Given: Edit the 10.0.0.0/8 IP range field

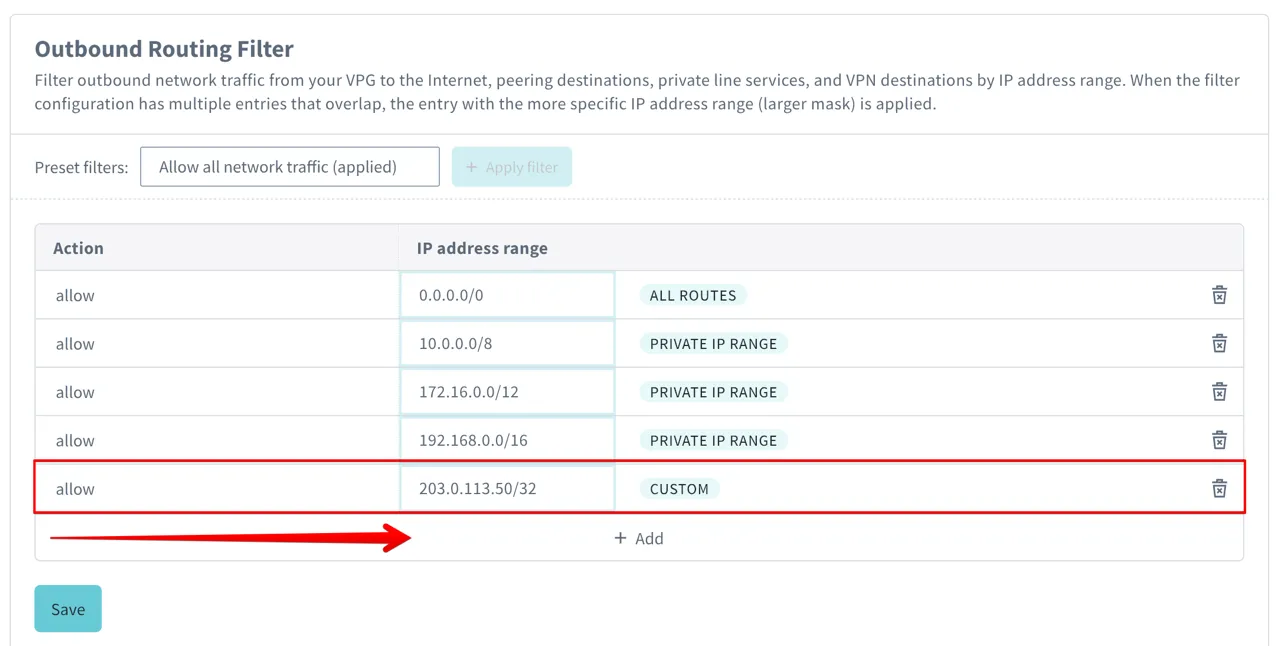Looking at the screenshot, I should (507, 343).
